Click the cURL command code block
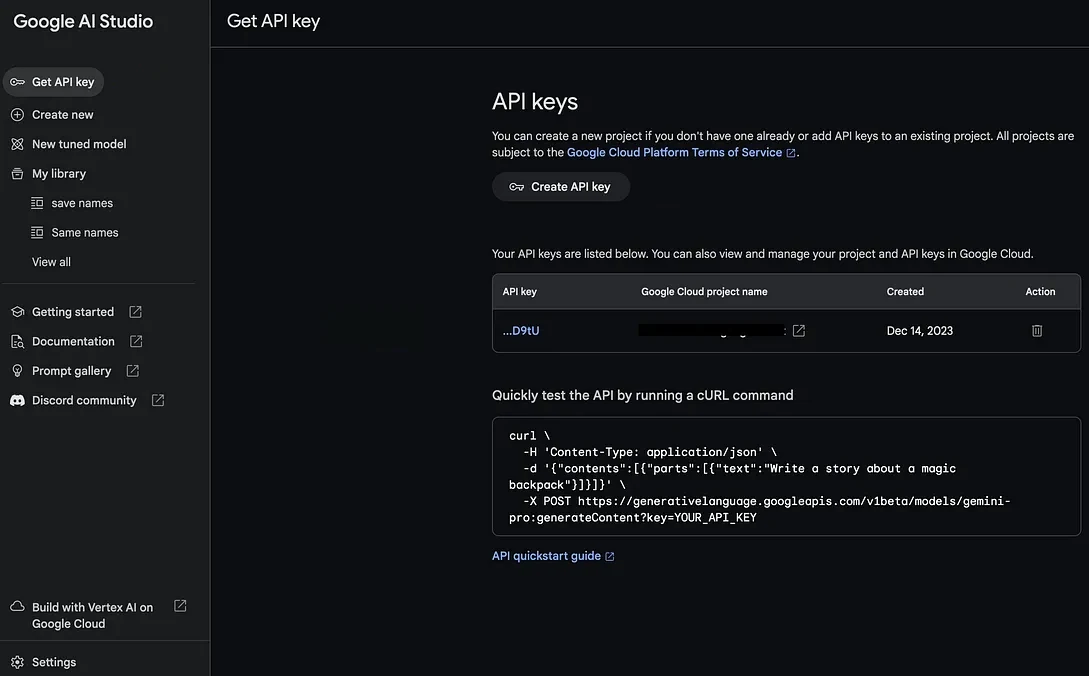The width and height of the screenshot is (1089, 676). 786,477
